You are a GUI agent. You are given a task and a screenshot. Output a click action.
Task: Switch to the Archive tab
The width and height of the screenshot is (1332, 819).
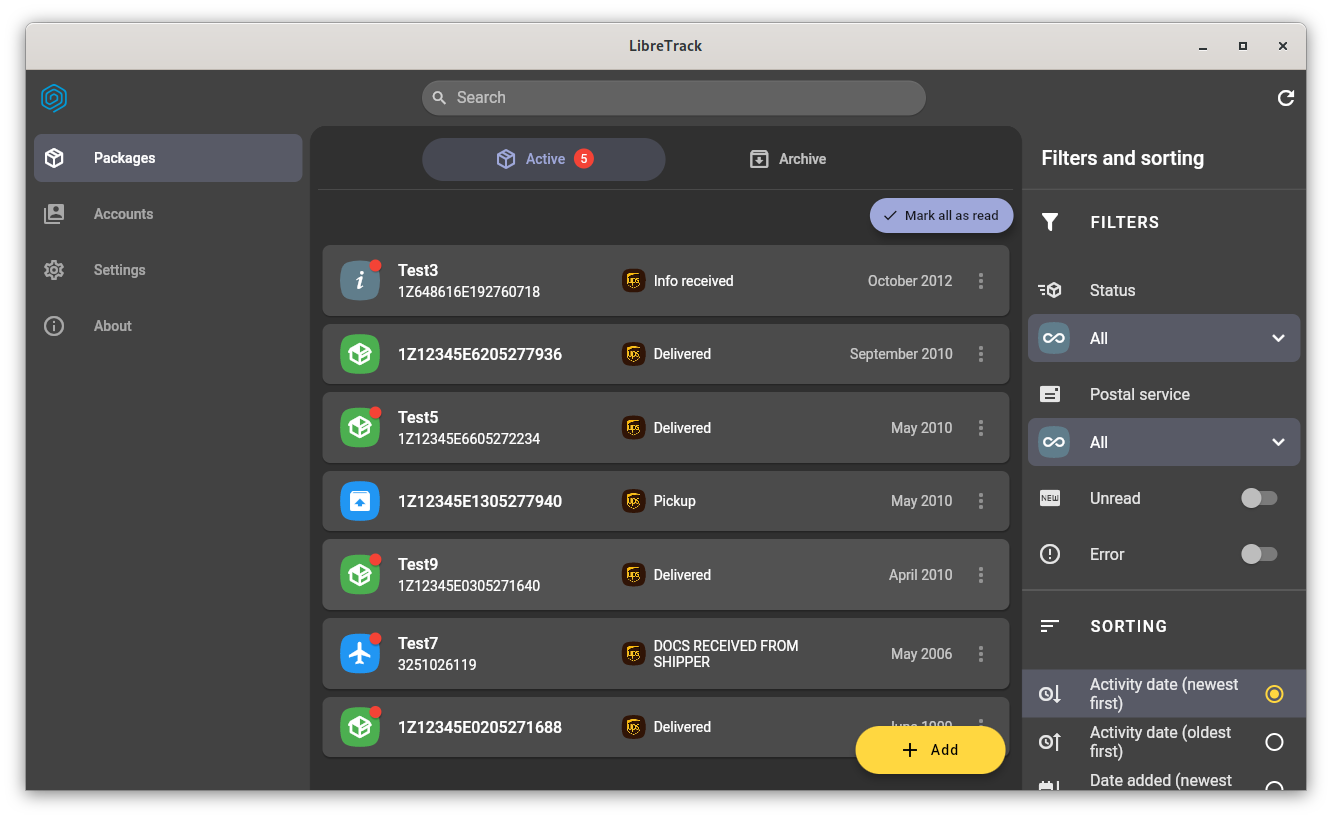pyautogui.click(x=788, y=159)
